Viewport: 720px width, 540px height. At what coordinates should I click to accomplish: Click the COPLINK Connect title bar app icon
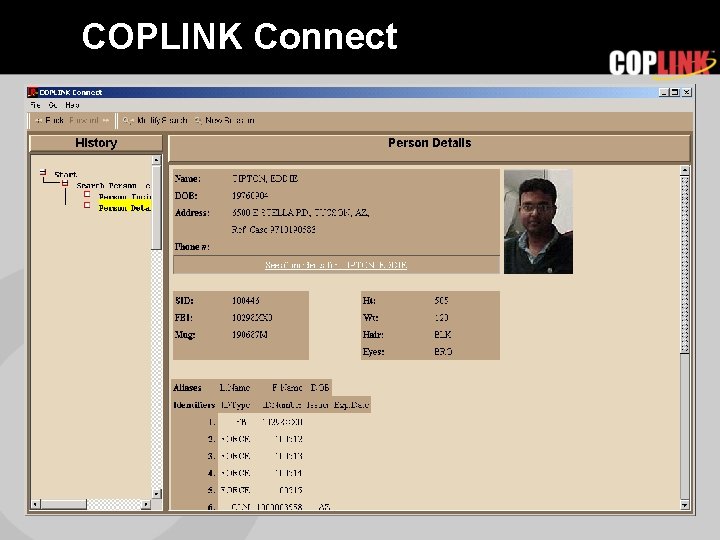(x=33, y=92)
